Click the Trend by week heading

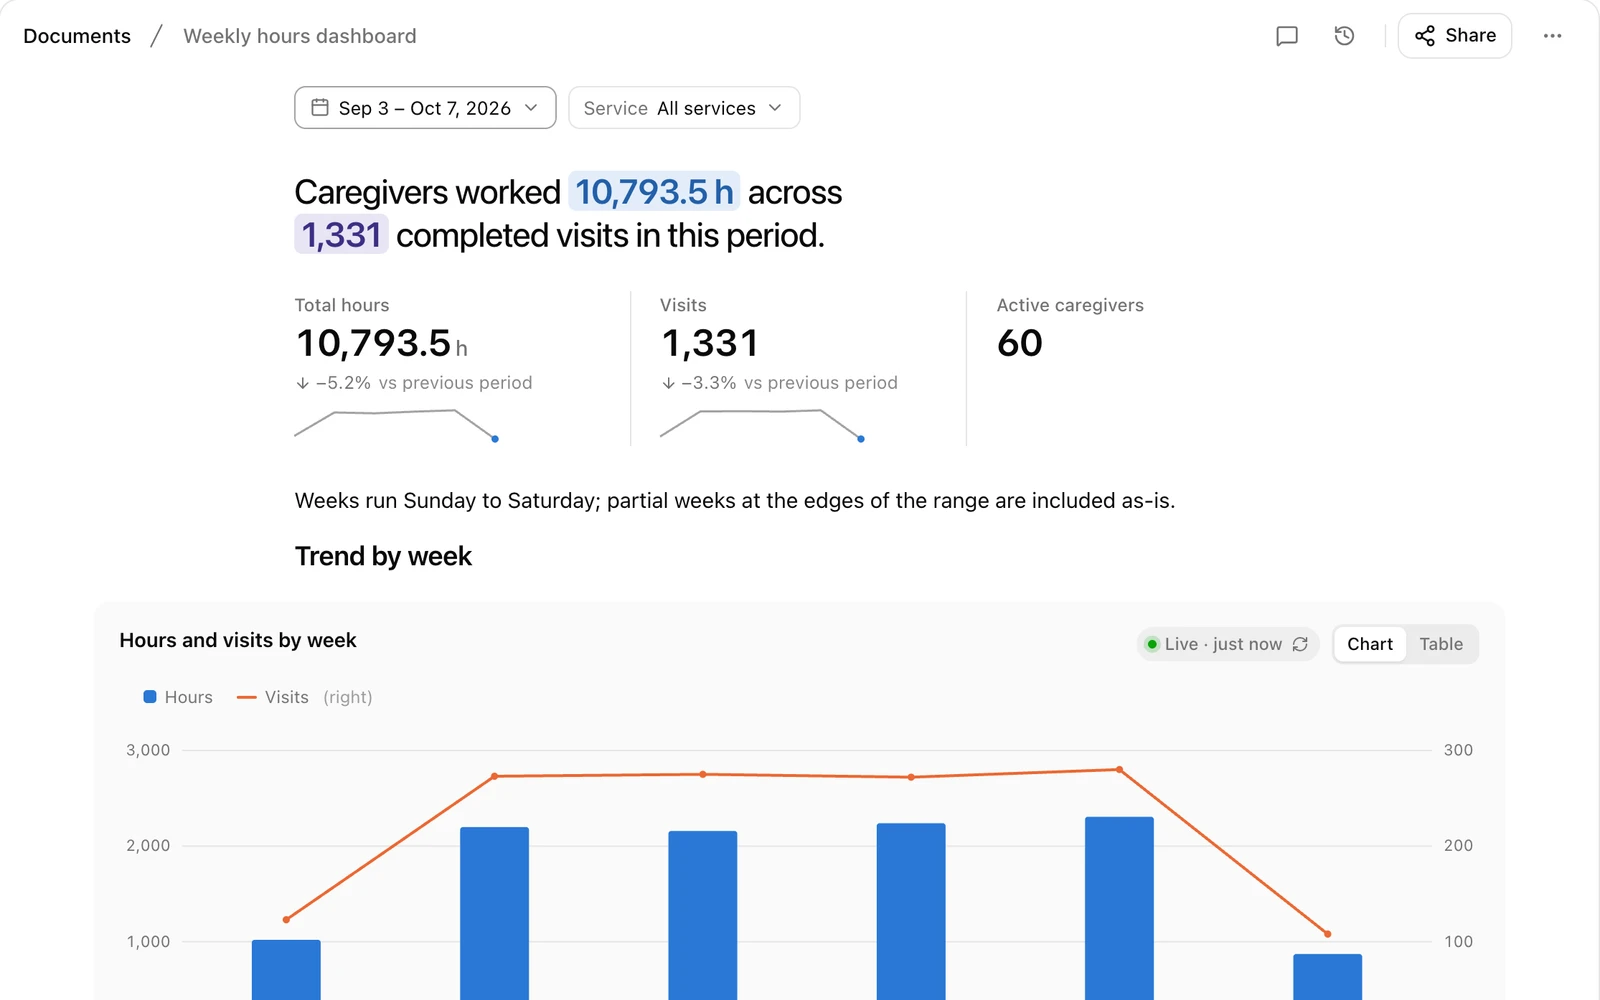pyautogui.click(x=383, y=556)
